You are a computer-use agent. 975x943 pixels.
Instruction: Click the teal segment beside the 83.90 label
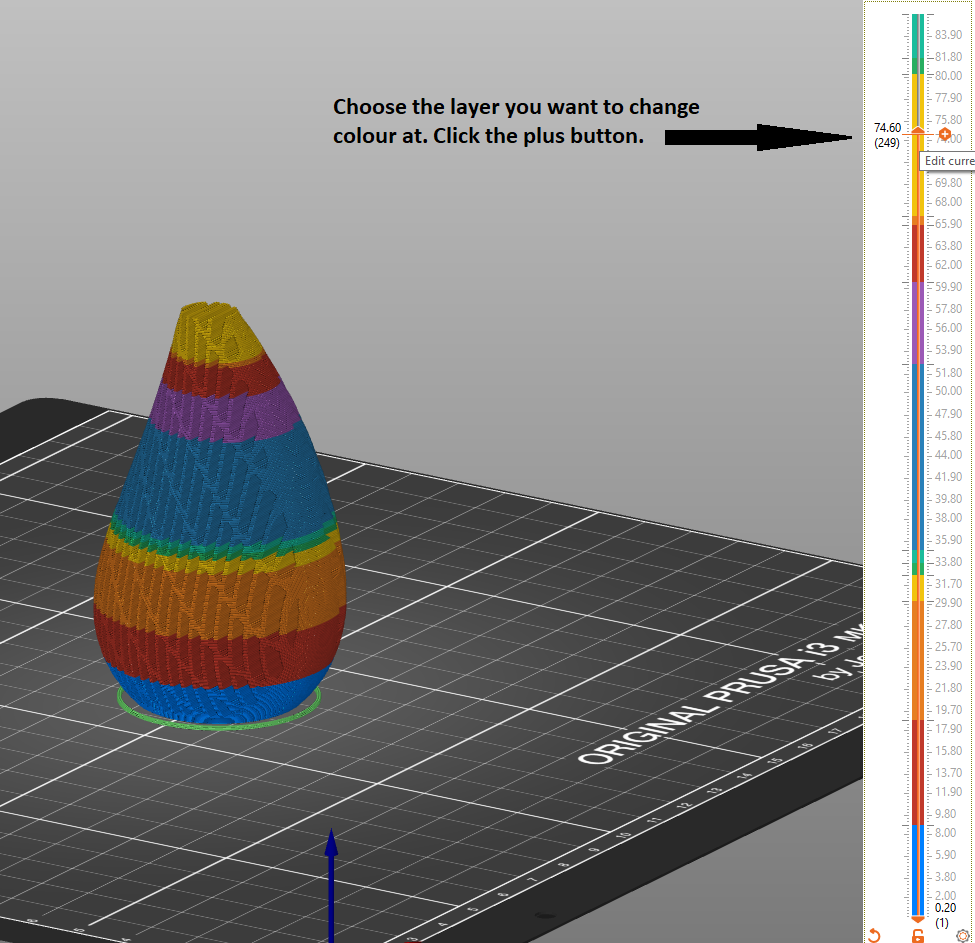click(x=918, y=36)
